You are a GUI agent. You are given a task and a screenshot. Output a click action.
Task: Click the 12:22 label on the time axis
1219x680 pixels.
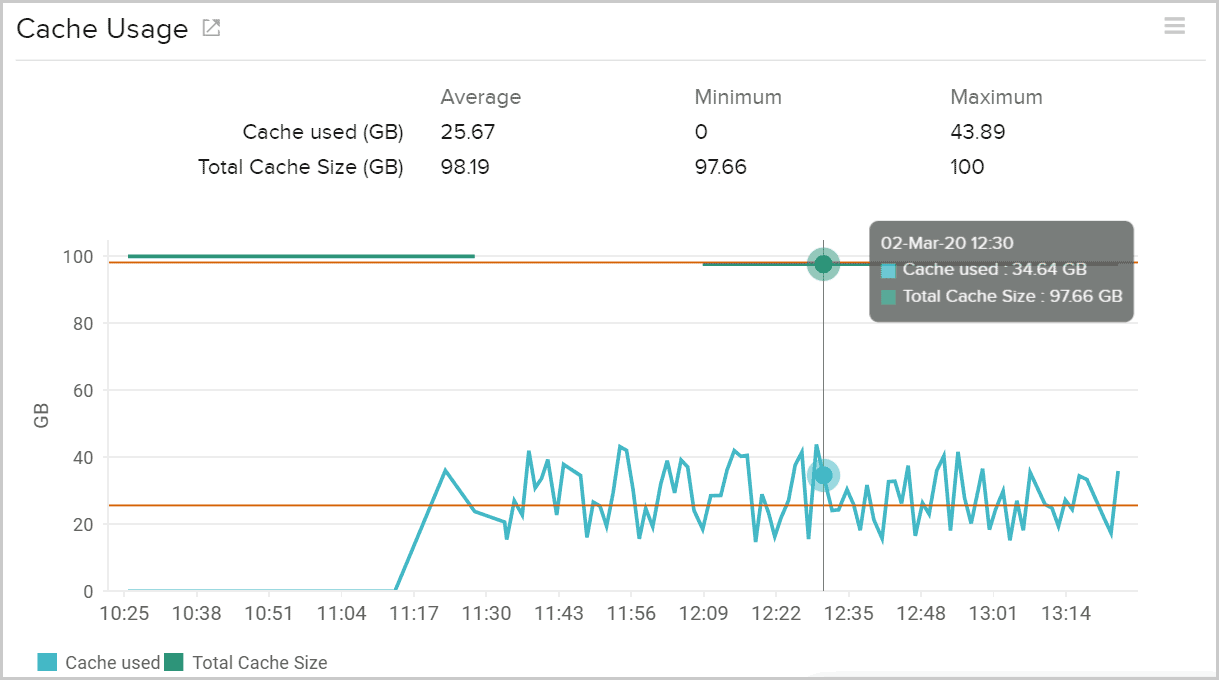[776, 613]
